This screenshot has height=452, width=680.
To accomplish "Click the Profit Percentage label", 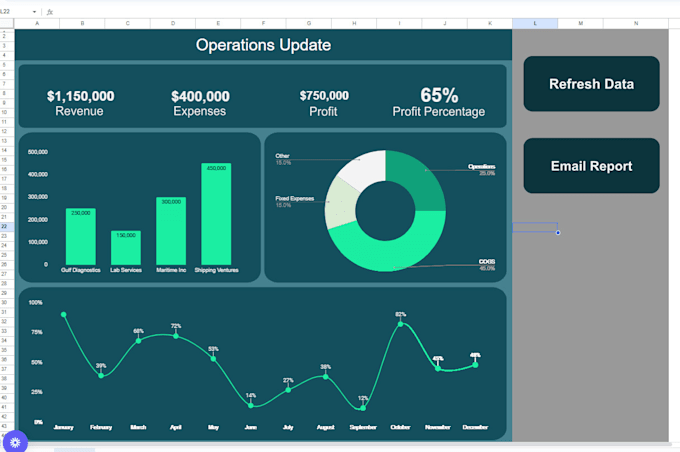I will 439,112.
